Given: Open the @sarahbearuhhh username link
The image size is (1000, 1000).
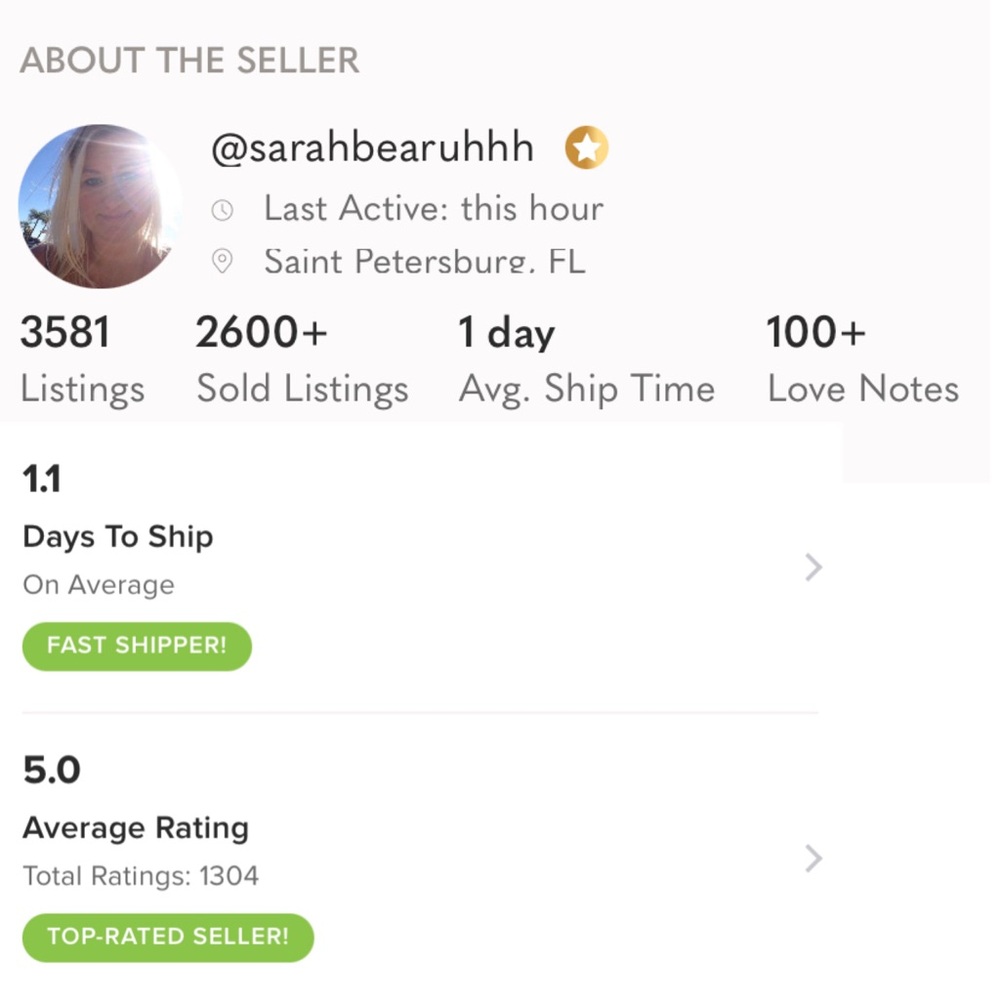Looking at the screenshot, I should [372, 150].
